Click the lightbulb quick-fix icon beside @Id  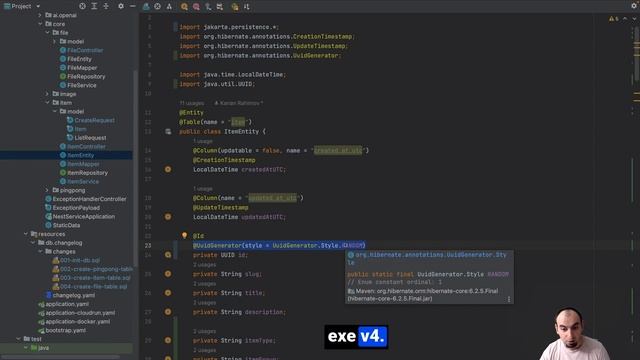pyautogui.click(x=184, y=236)
